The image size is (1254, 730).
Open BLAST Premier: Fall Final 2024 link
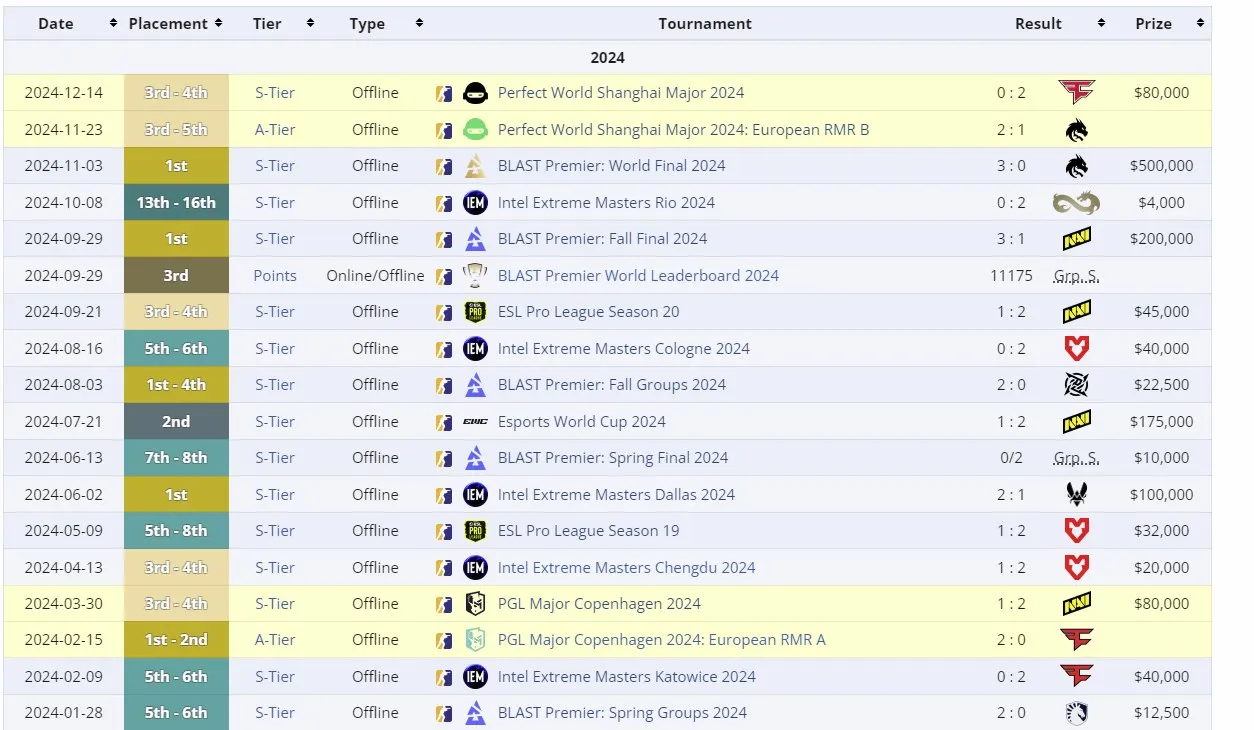coord(602,239)
